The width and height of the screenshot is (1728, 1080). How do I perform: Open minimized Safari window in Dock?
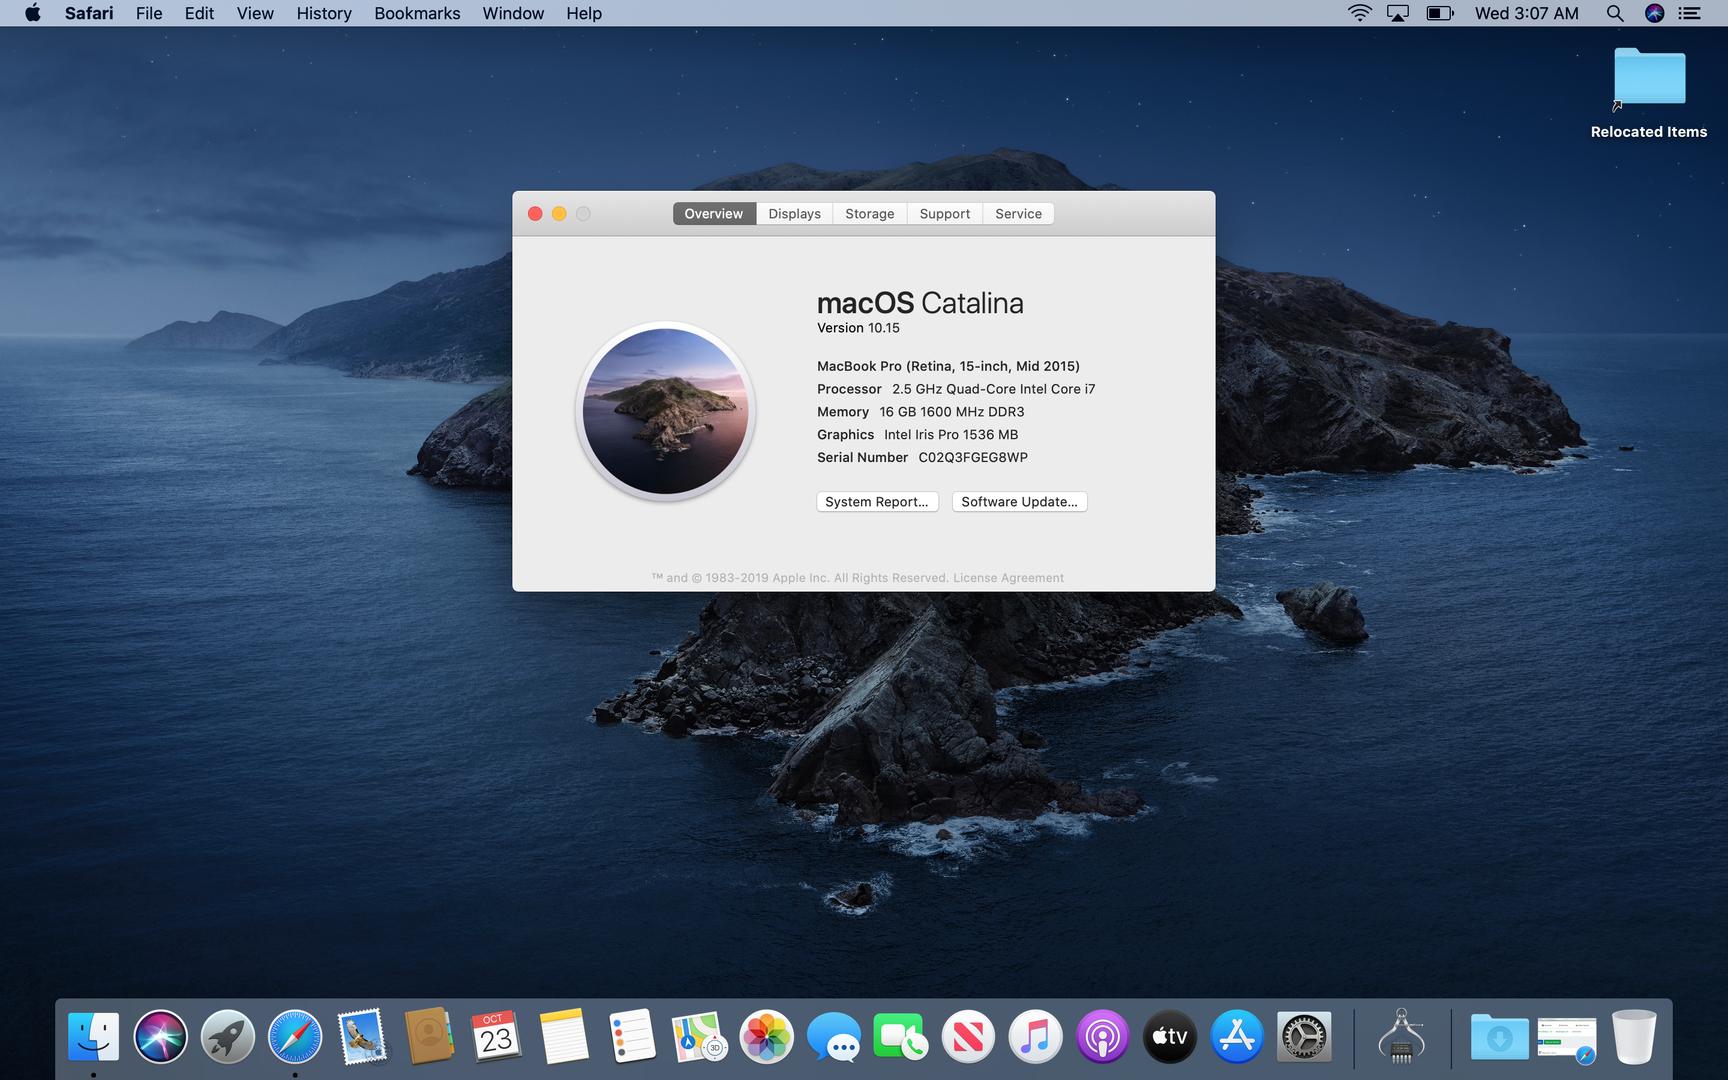tap(1567, 1038)
